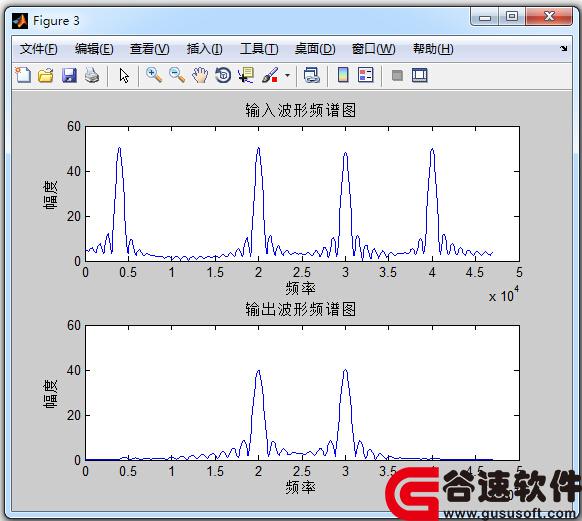The image size is (582, 521).
Task: Select the Pan hand tool
Action: (x=200, y=75)
